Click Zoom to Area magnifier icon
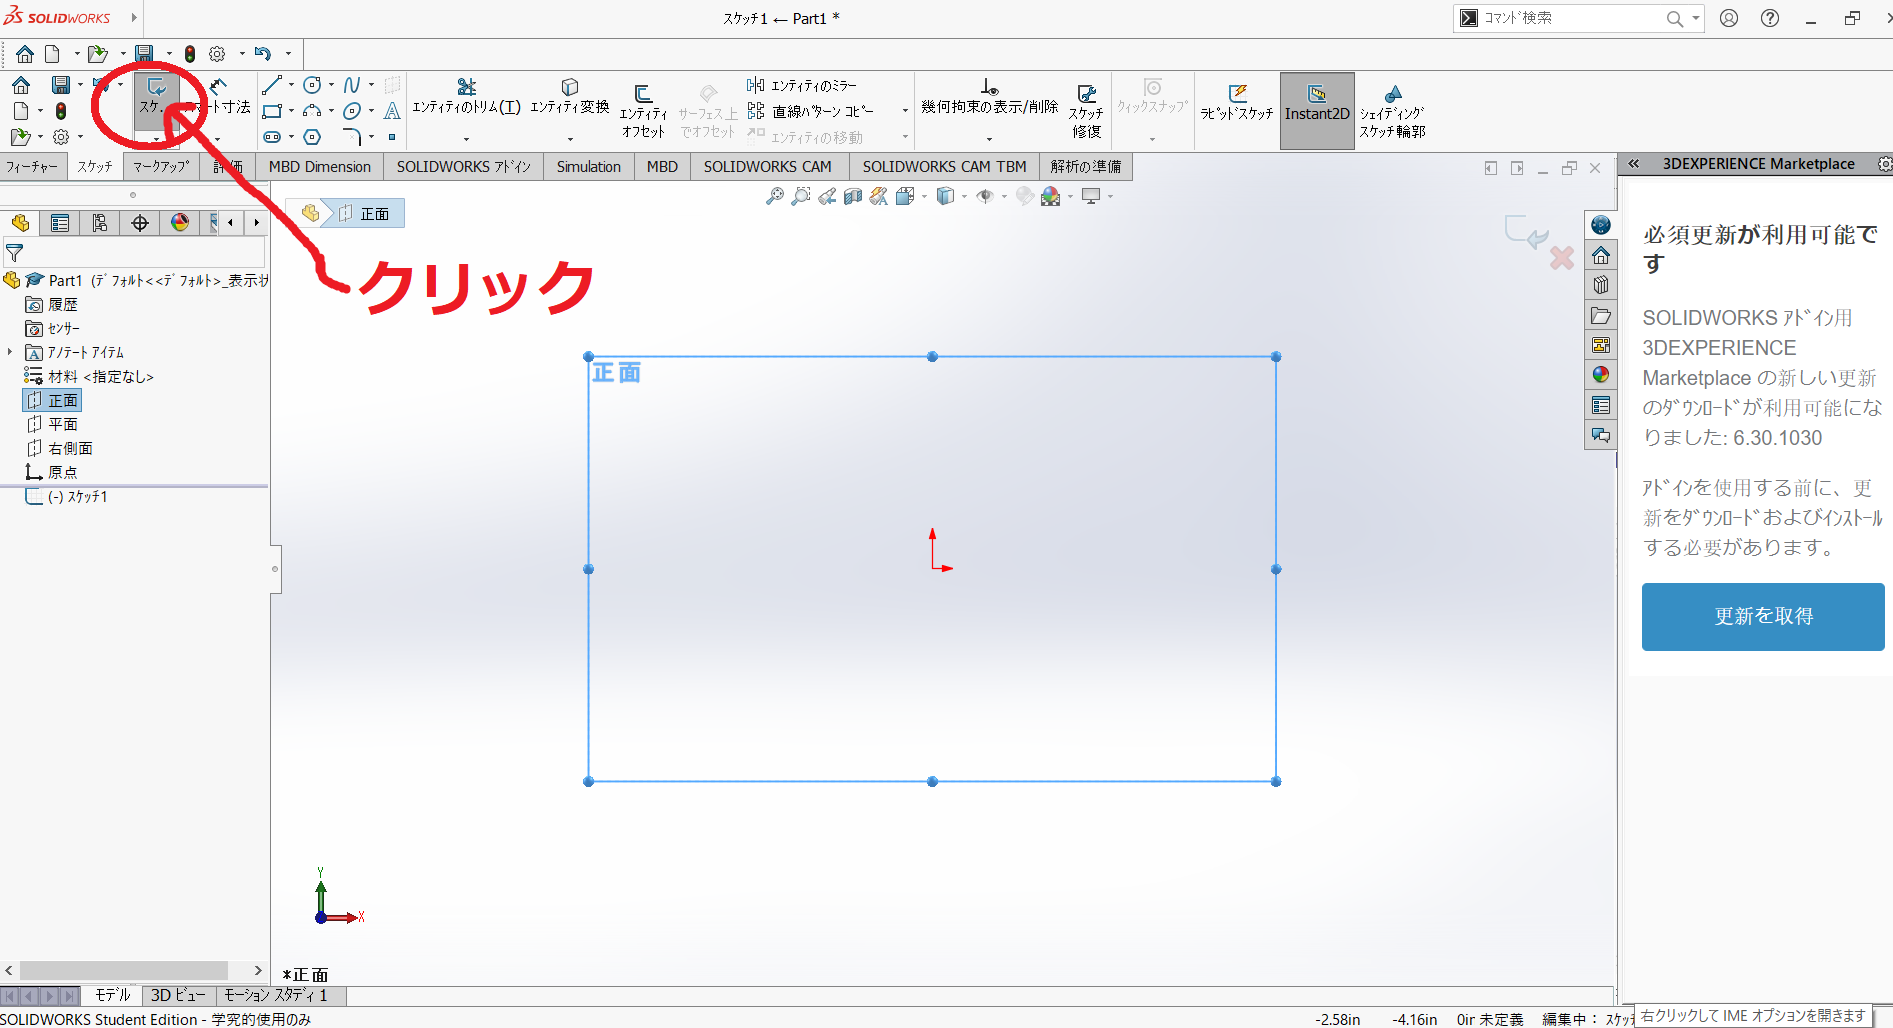Viewport: 1893px width, 1028px height. 800,197
